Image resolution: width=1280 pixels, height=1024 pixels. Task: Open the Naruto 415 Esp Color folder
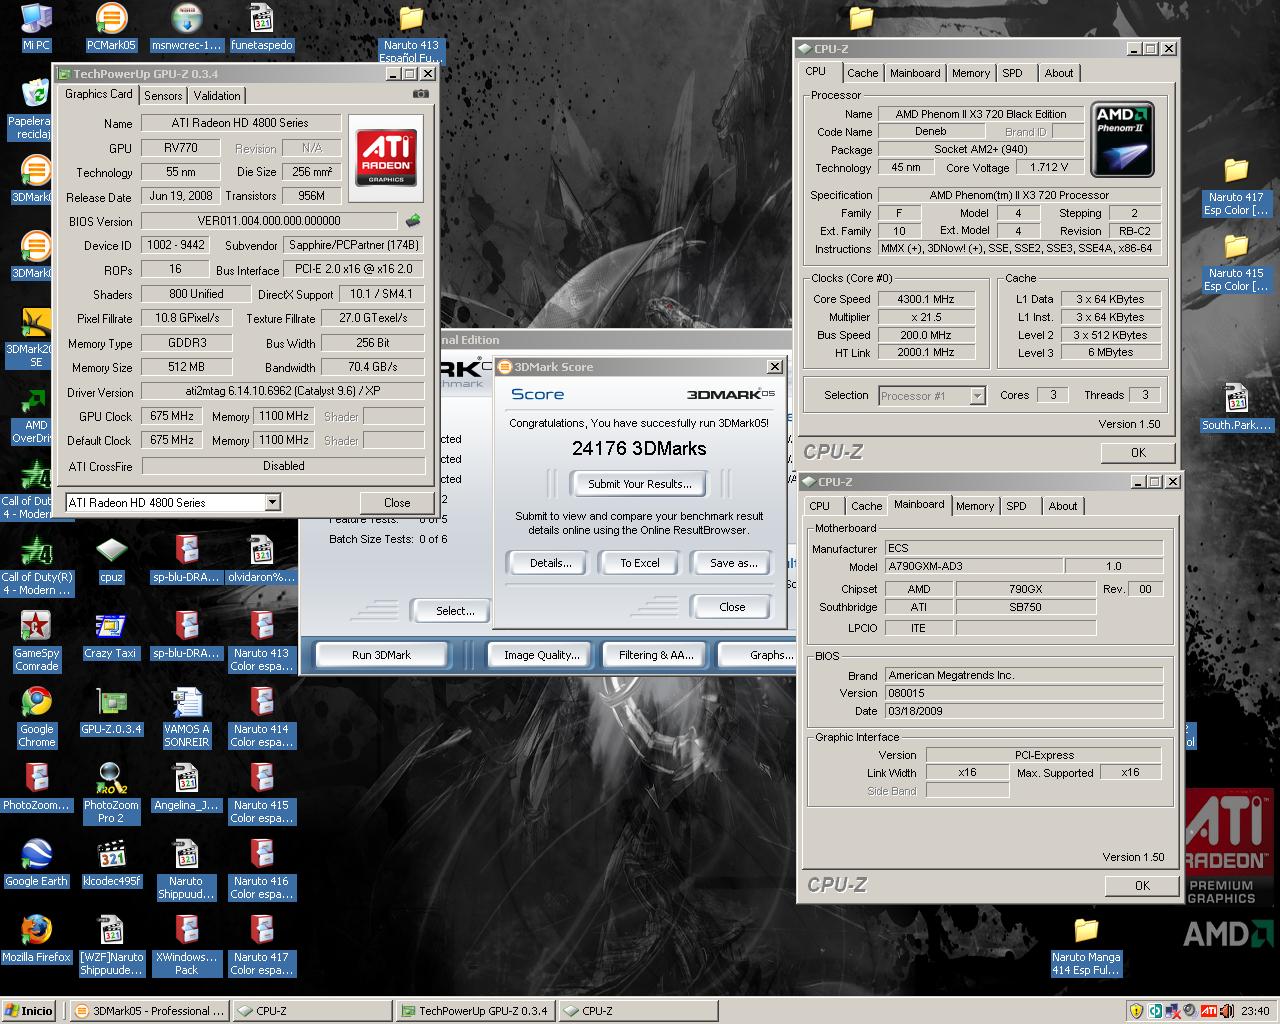tap(1235, 262)
